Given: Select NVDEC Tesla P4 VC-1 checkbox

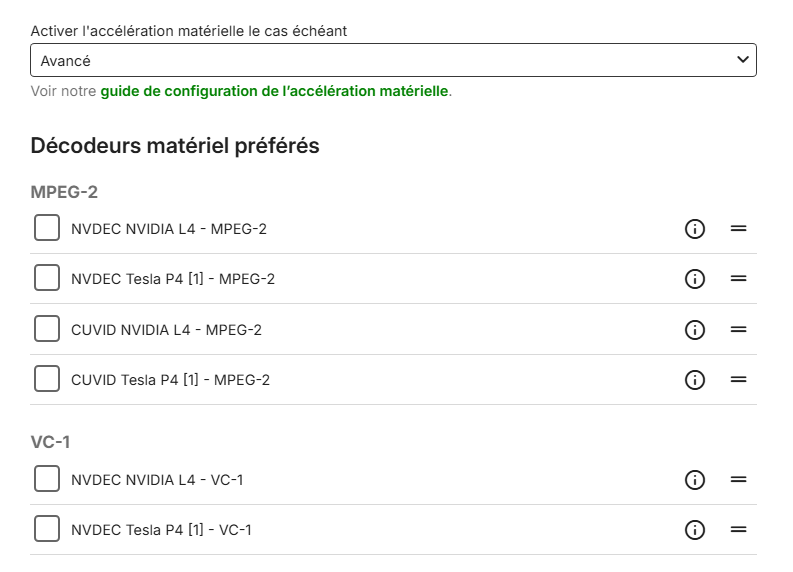Looking at the screenshot, I should (x=47, y=529).
